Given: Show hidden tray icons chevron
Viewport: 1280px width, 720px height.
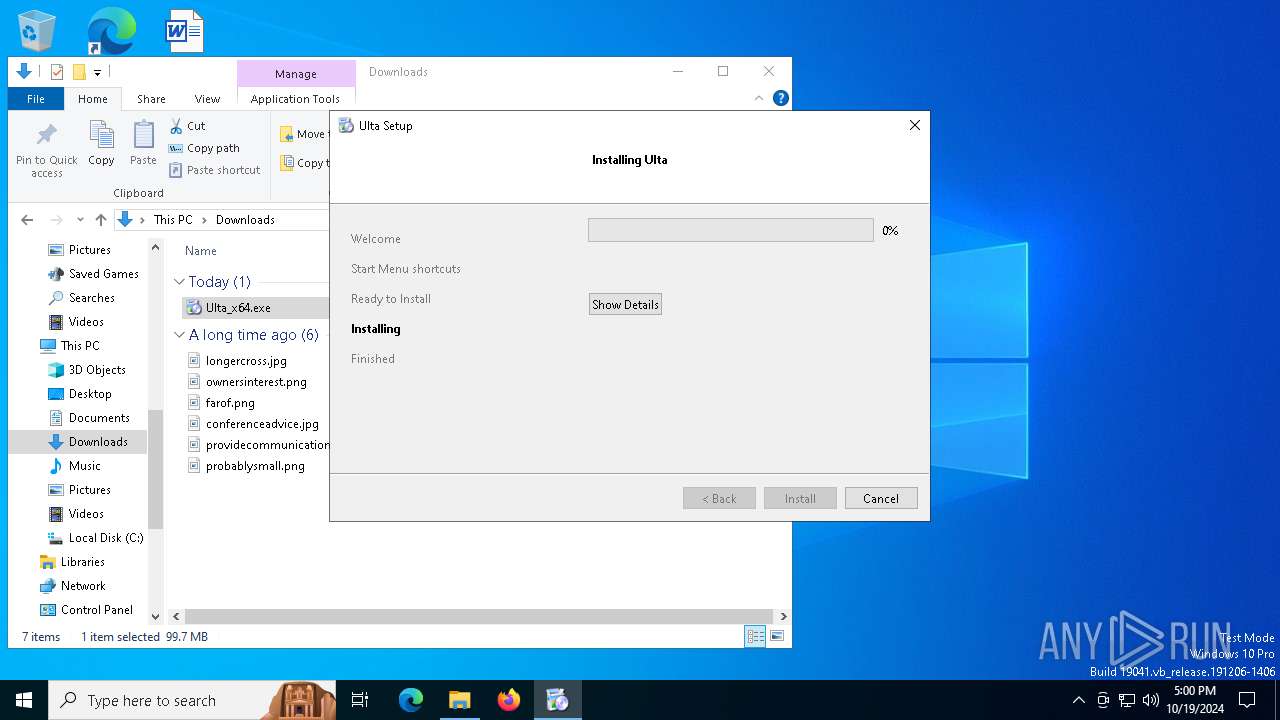Looking at the screenshot, I should (1078, 700).
